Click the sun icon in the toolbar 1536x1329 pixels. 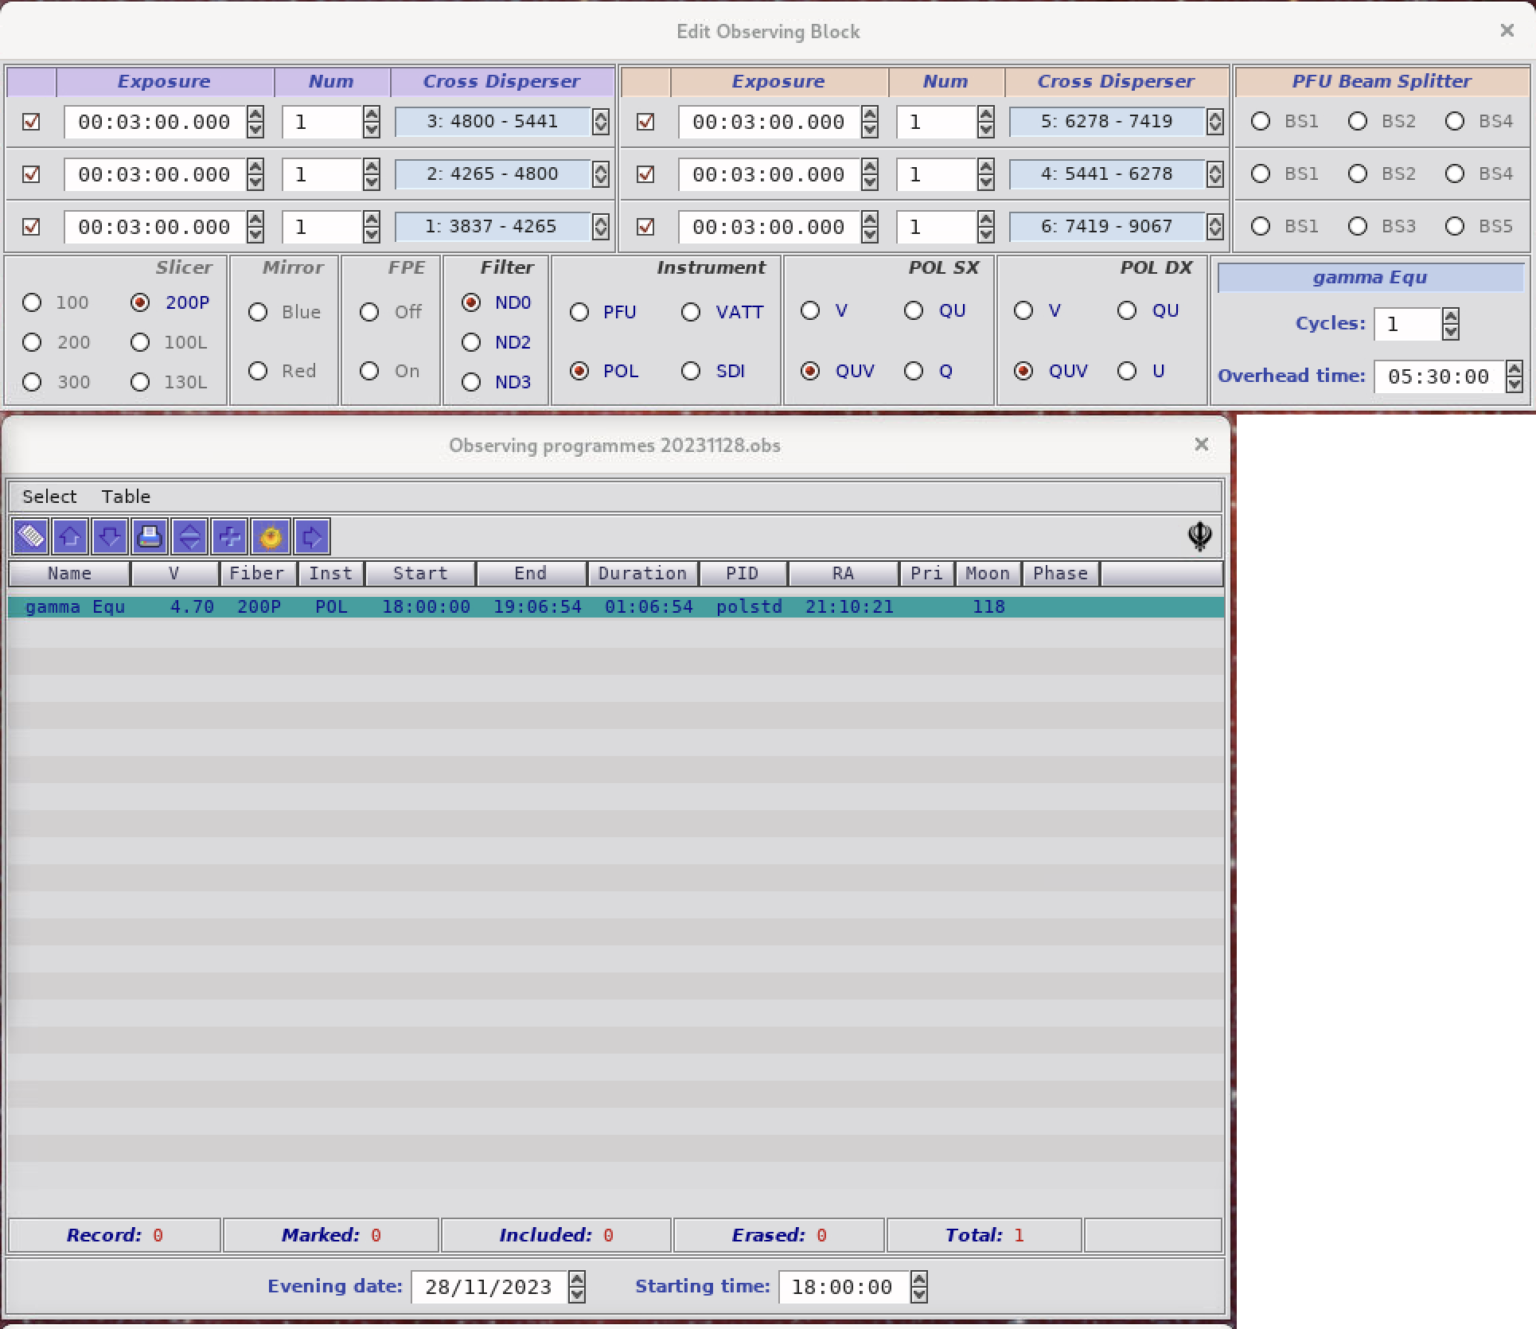[270, 537]
